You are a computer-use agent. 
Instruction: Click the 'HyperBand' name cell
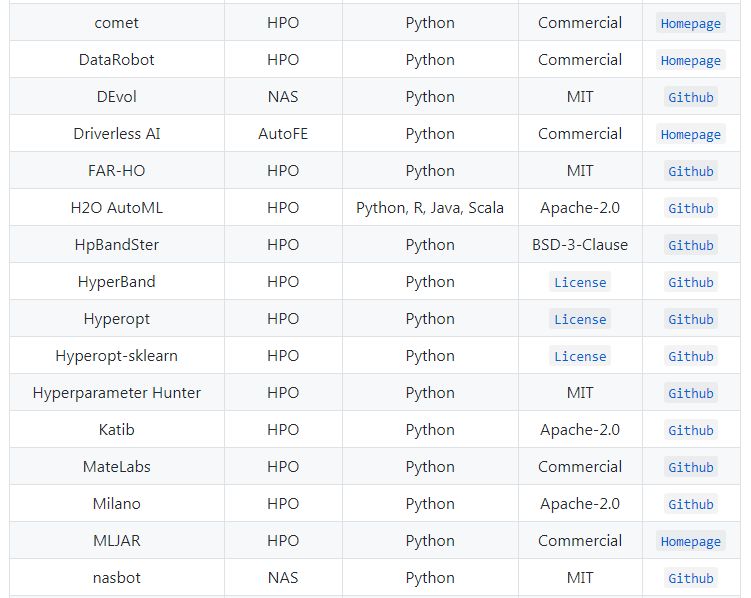116,282
